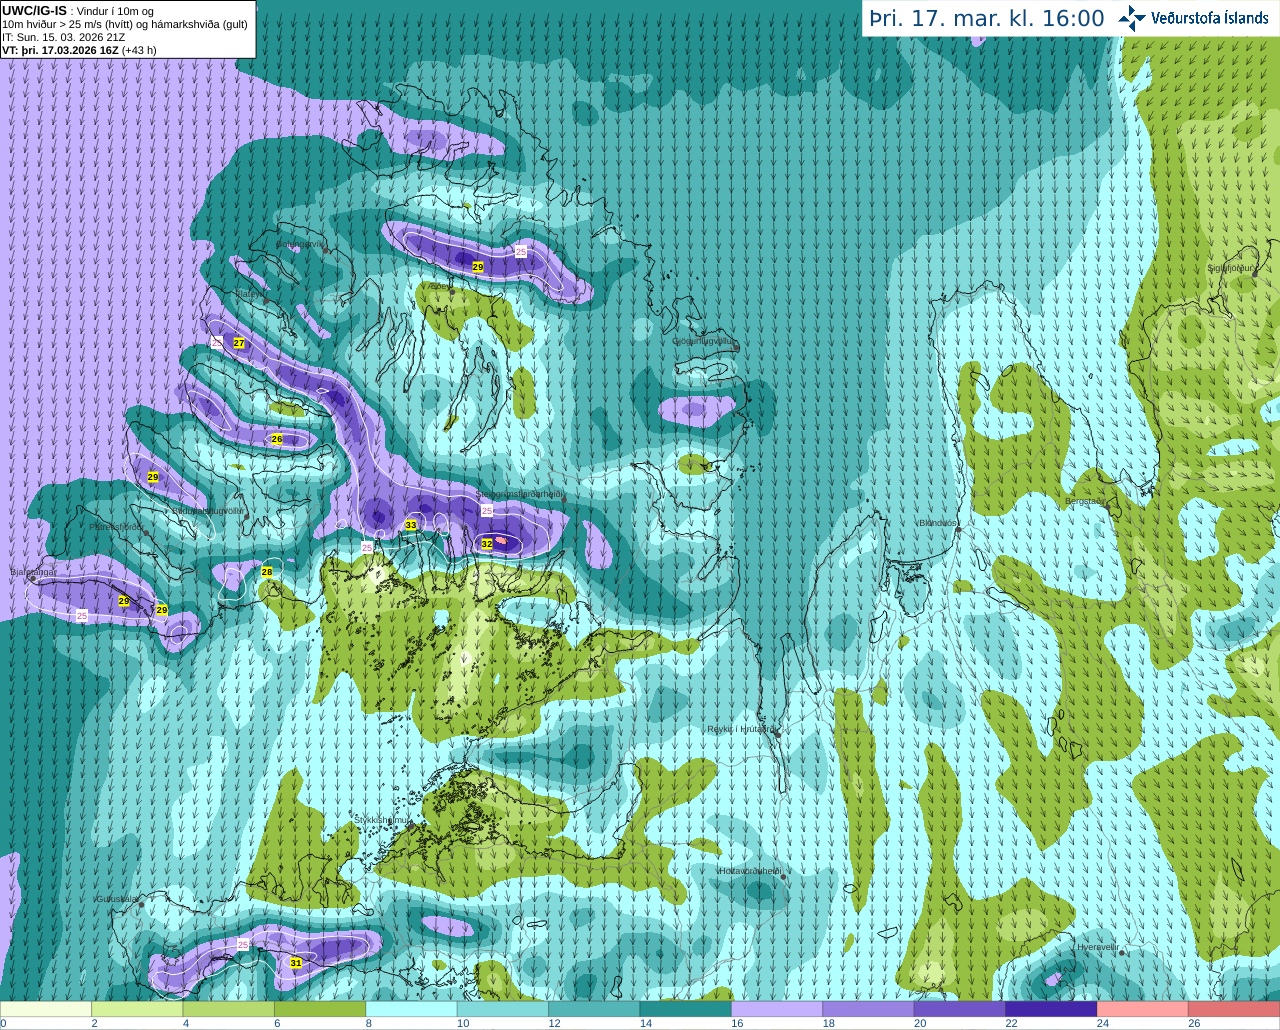Click the 25 contour label beside gust 31

(243, 944)
